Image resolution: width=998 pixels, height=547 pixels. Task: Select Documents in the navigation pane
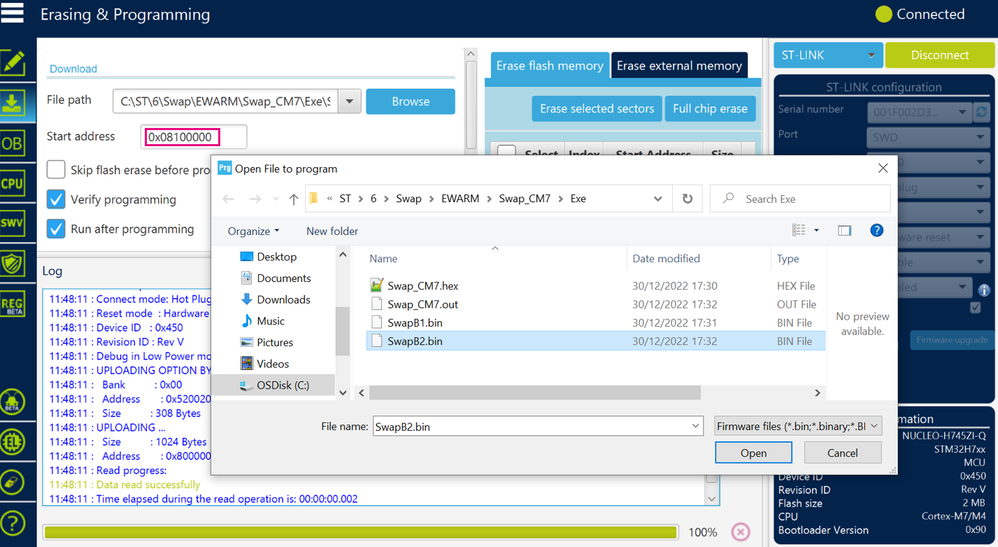[284, 278]
